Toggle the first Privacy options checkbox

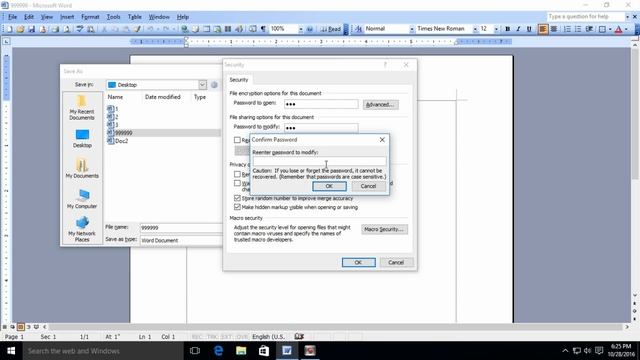tap(237, 174)
